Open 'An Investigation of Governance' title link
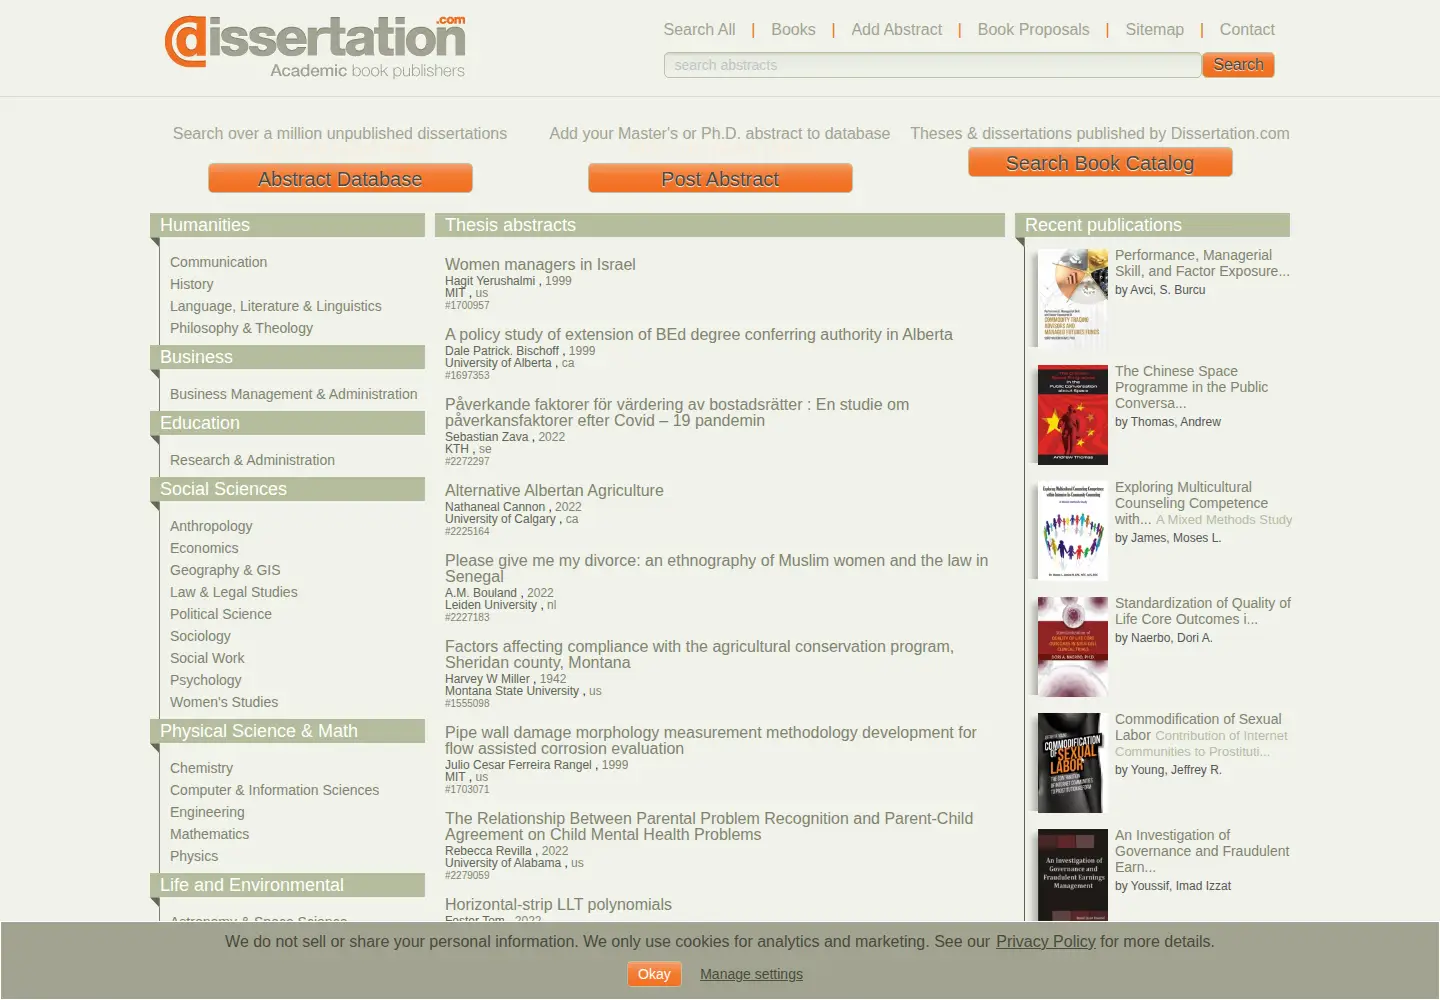Viewport: 1440px width, 1000px height. tap(1202, 851)
